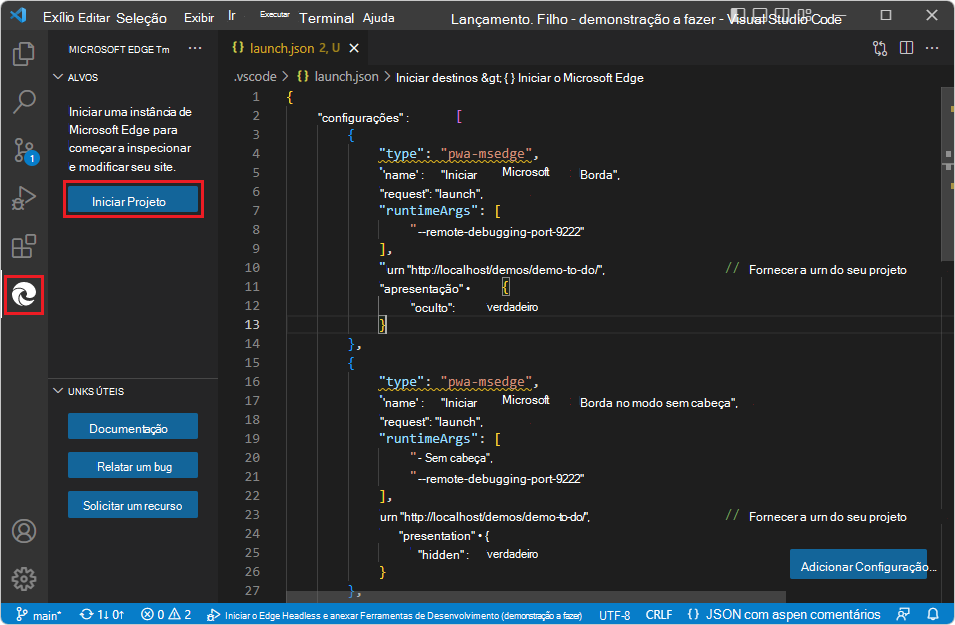Image resolution: width=955 pixels, height=625 pixels.
Task: Open the Exibir menu
Action: (199, 18)
